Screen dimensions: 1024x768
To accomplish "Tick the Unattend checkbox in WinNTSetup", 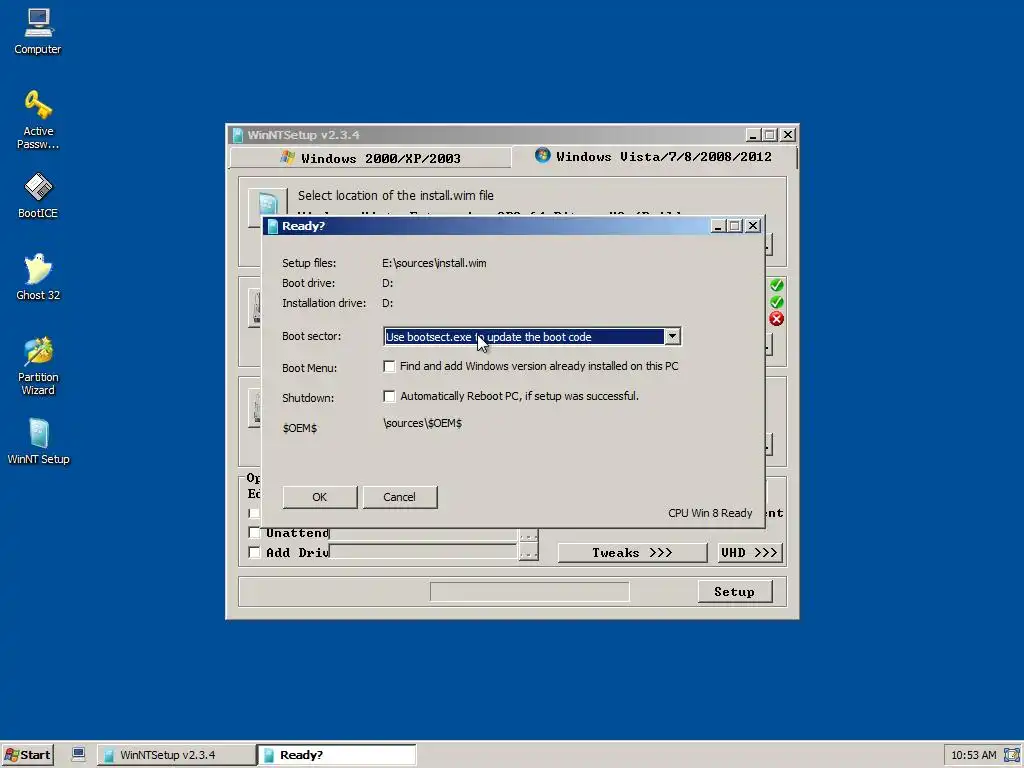I will pyautogui.click(x=255, y=533).
